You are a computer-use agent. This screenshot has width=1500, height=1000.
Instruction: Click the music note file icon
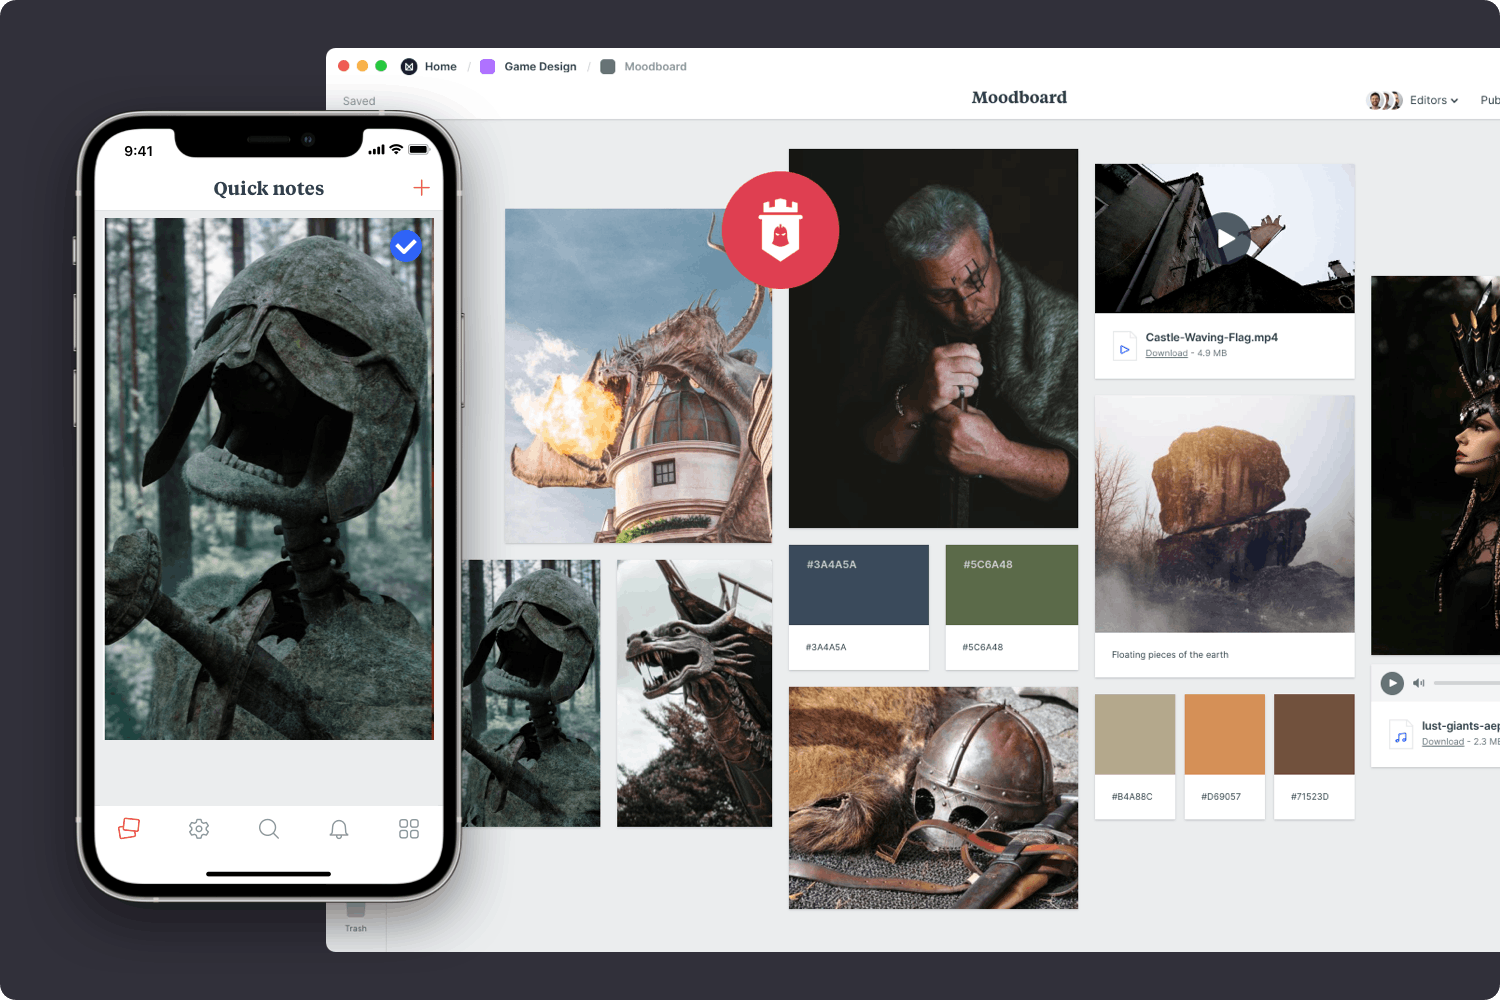click(1401, 735)
